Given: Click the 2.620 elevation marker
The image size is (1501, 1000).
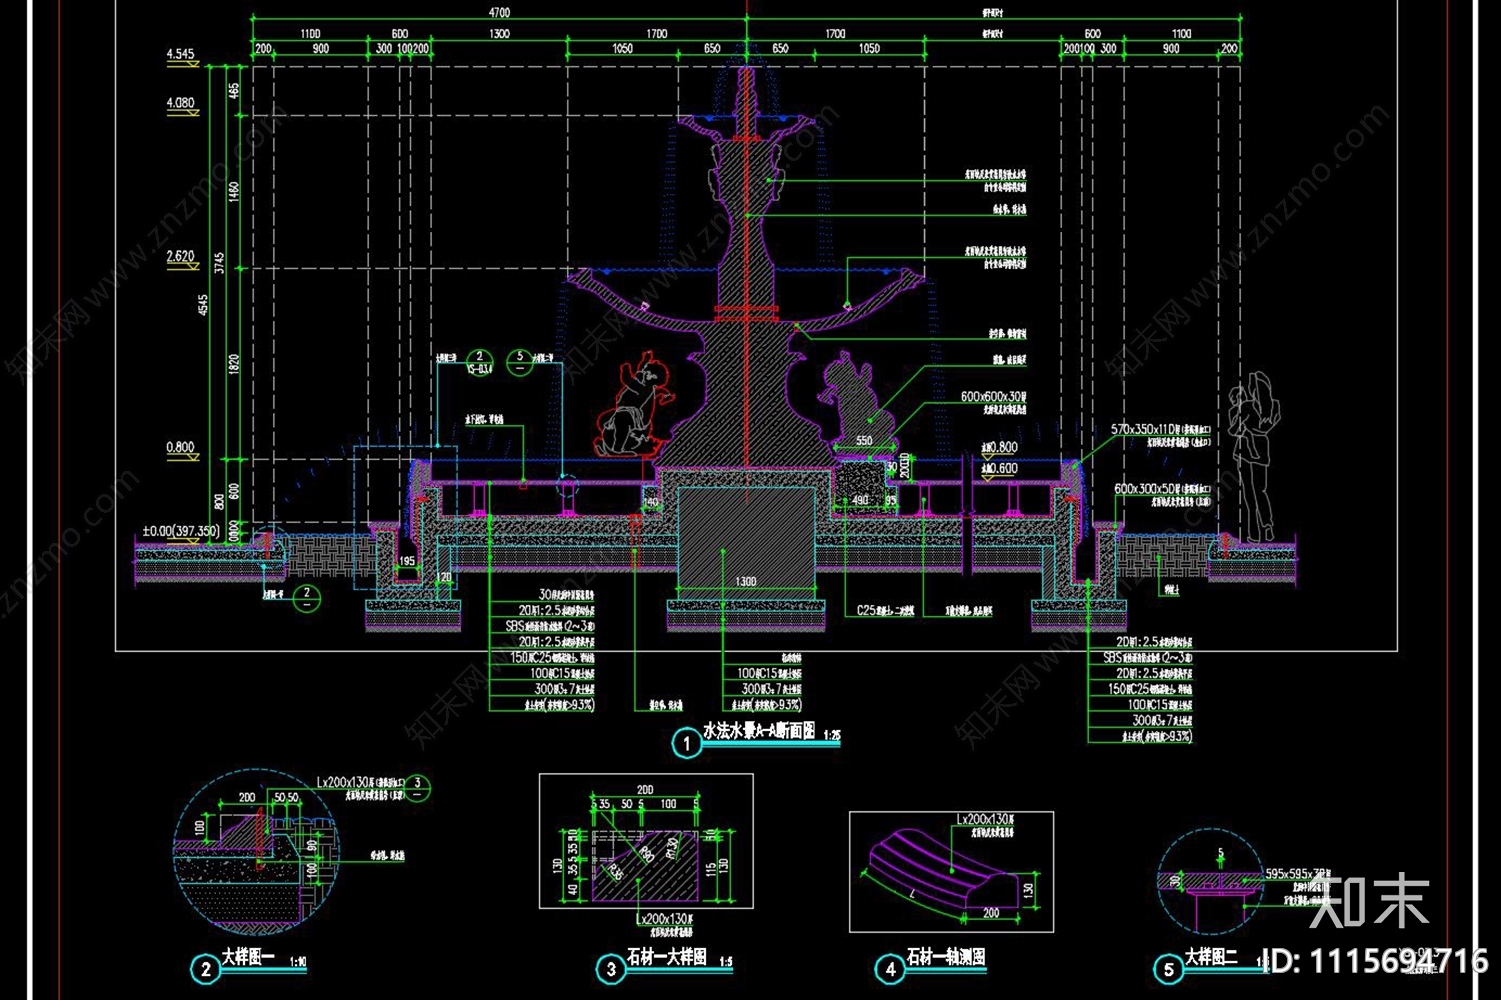Looking at the screenshot, I should tap(180, 256).
